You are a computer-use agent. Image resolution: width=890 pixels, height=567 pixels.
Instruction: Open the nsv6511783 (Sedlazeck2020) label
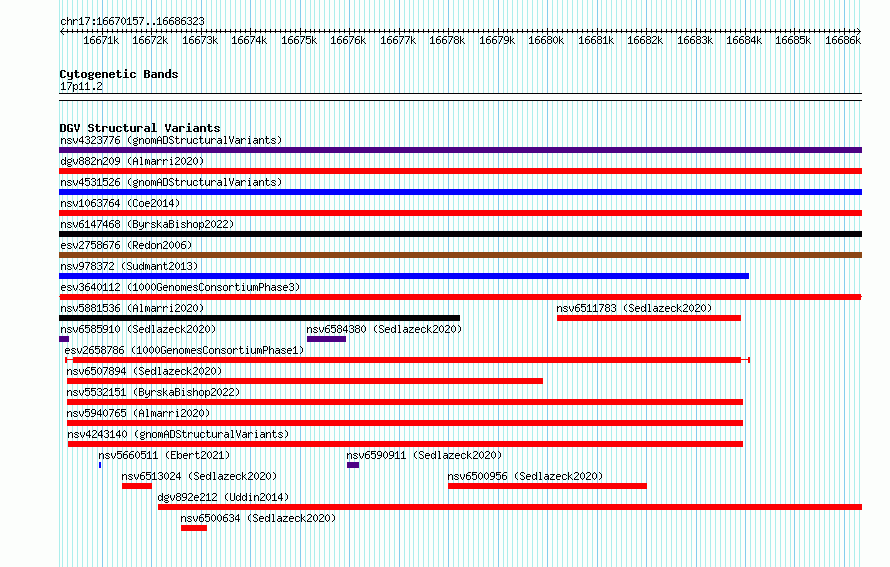[x=634, y=308]
